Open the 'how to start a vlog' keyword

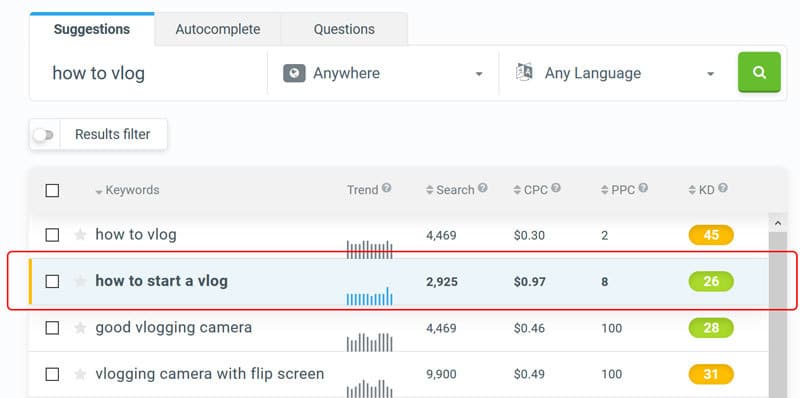[161, 281]
